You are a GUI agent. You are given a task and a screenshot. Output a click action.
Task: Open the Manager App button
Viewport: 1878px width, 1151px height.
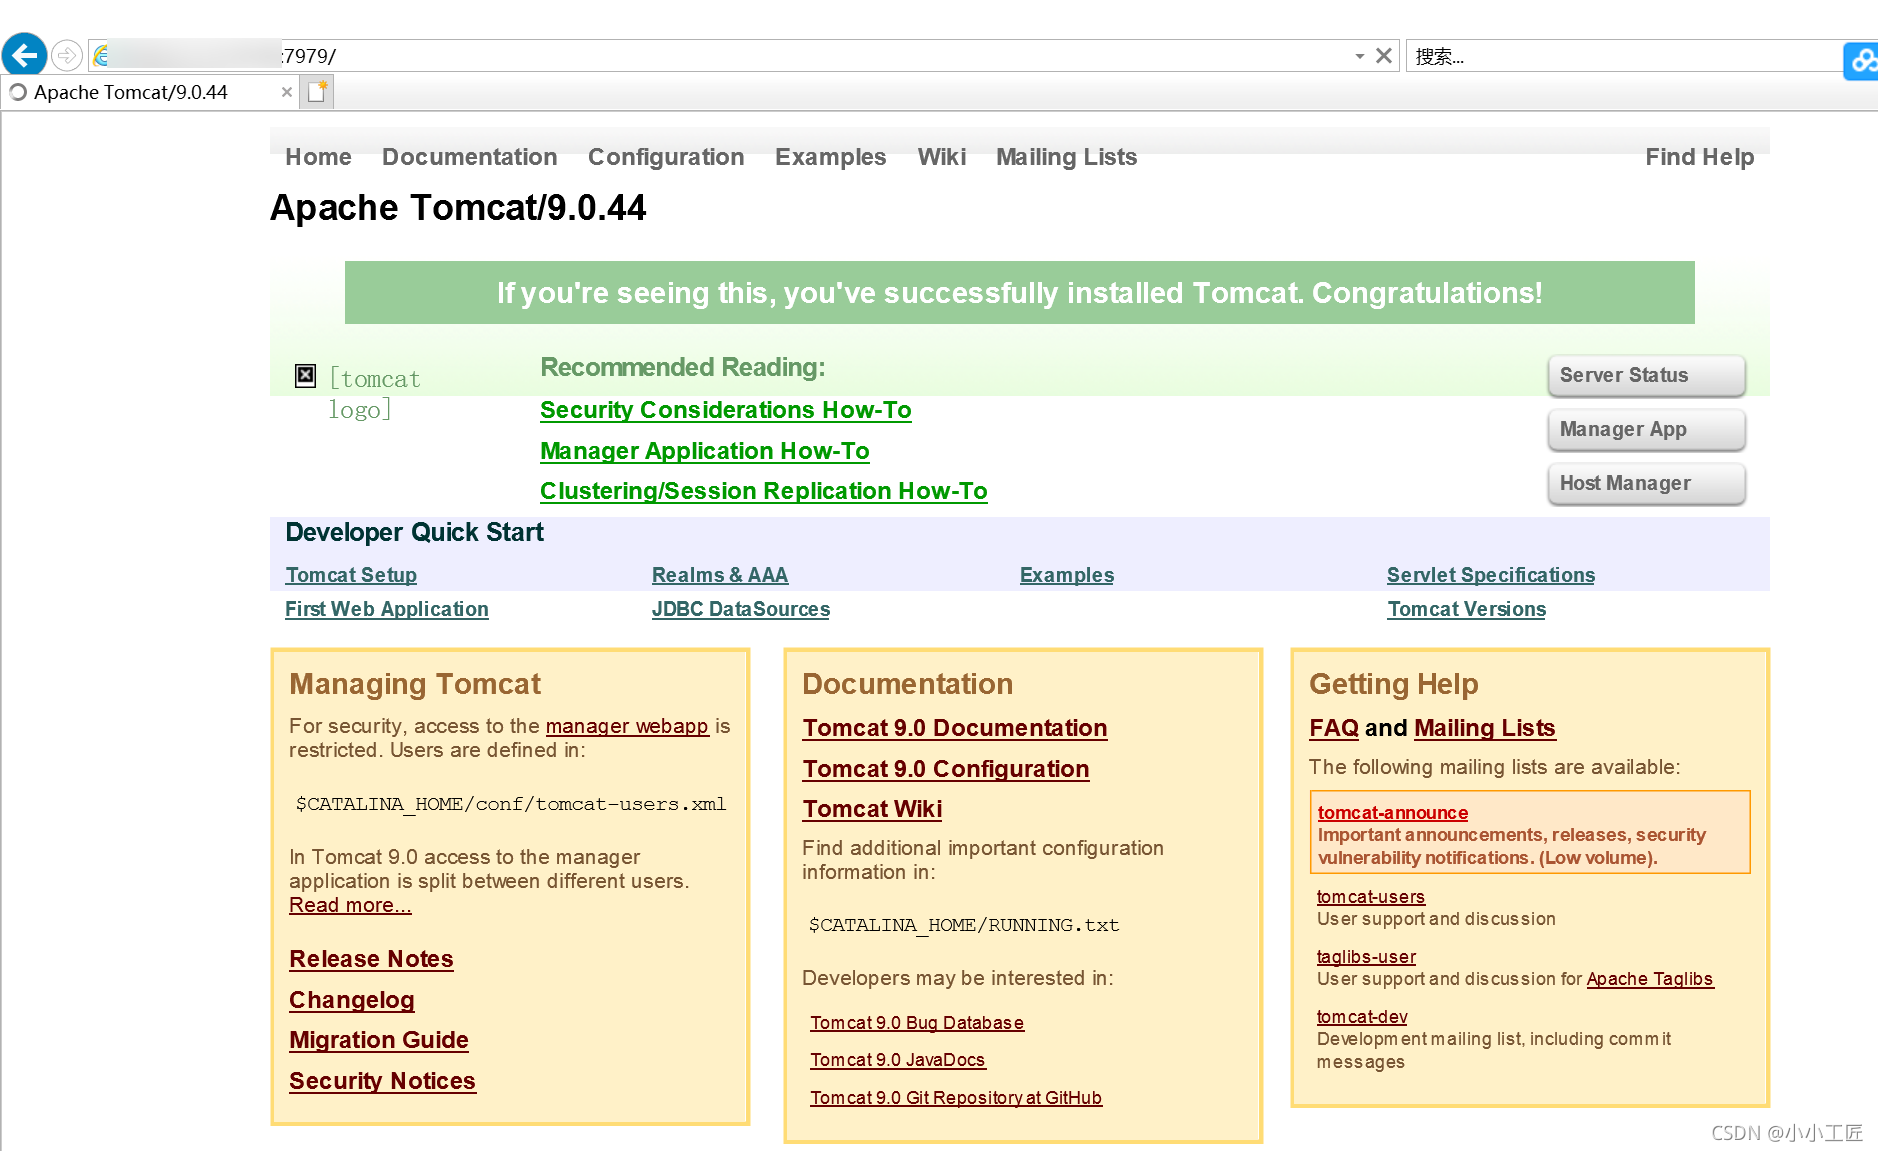(x=1645, y=429)
